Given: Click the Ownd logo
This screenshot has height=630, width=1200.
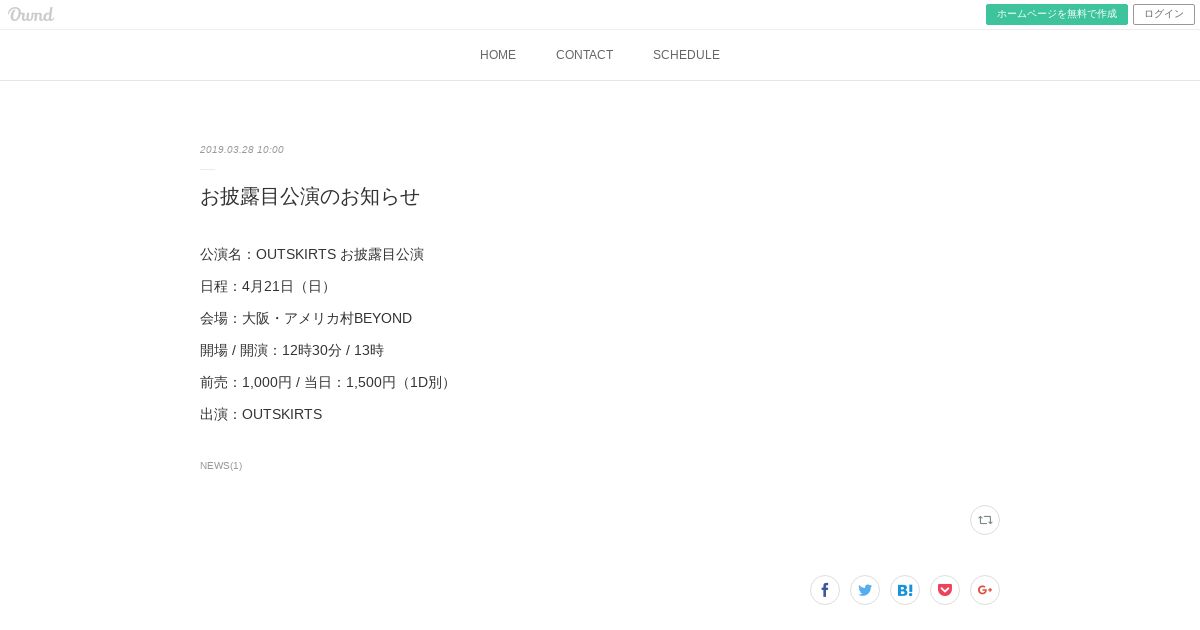Looking at the screenshot, I should (30, 14).
